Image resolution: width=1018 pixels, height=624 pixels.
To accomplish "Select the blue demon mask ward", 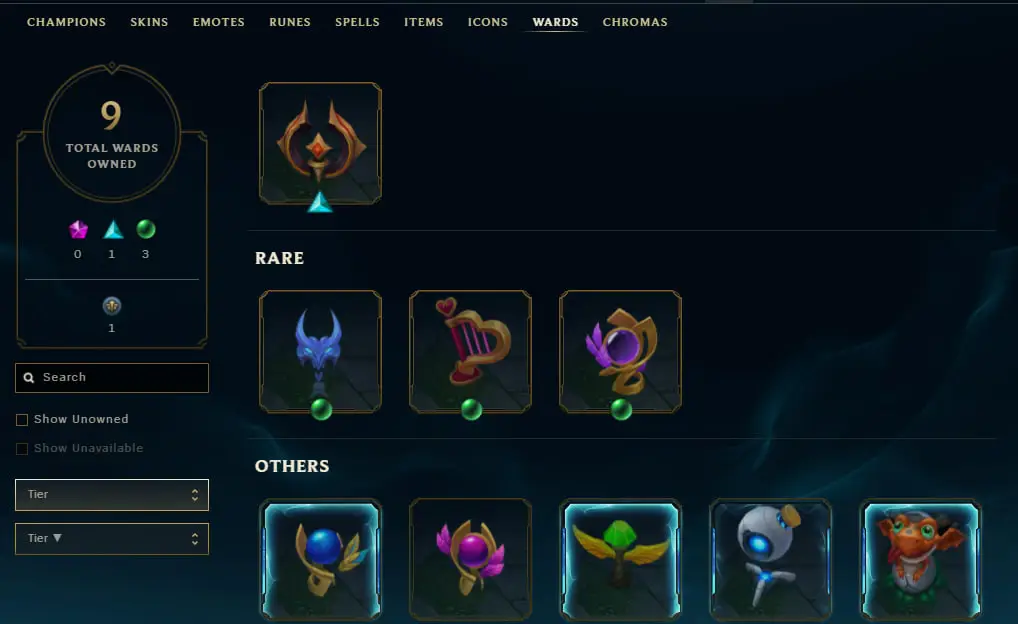I will [320, 351].
